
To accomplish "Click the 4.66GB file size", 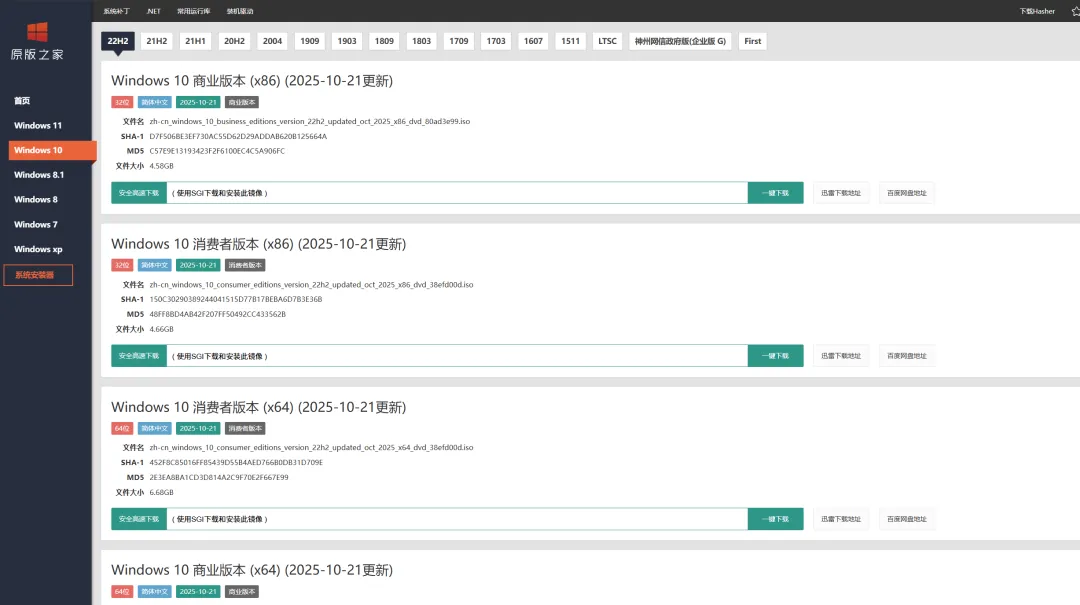I will (x=161, y=329).
